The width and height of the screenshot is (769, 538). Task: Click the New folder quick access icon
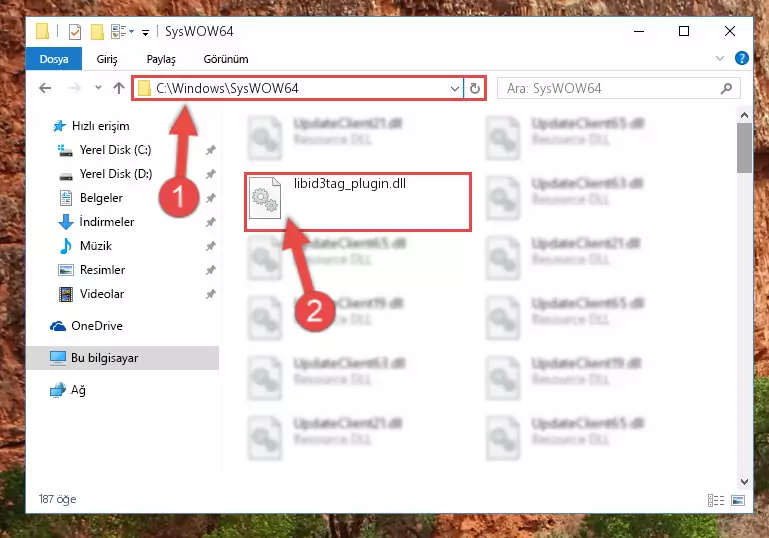click(x=97, y=32)
